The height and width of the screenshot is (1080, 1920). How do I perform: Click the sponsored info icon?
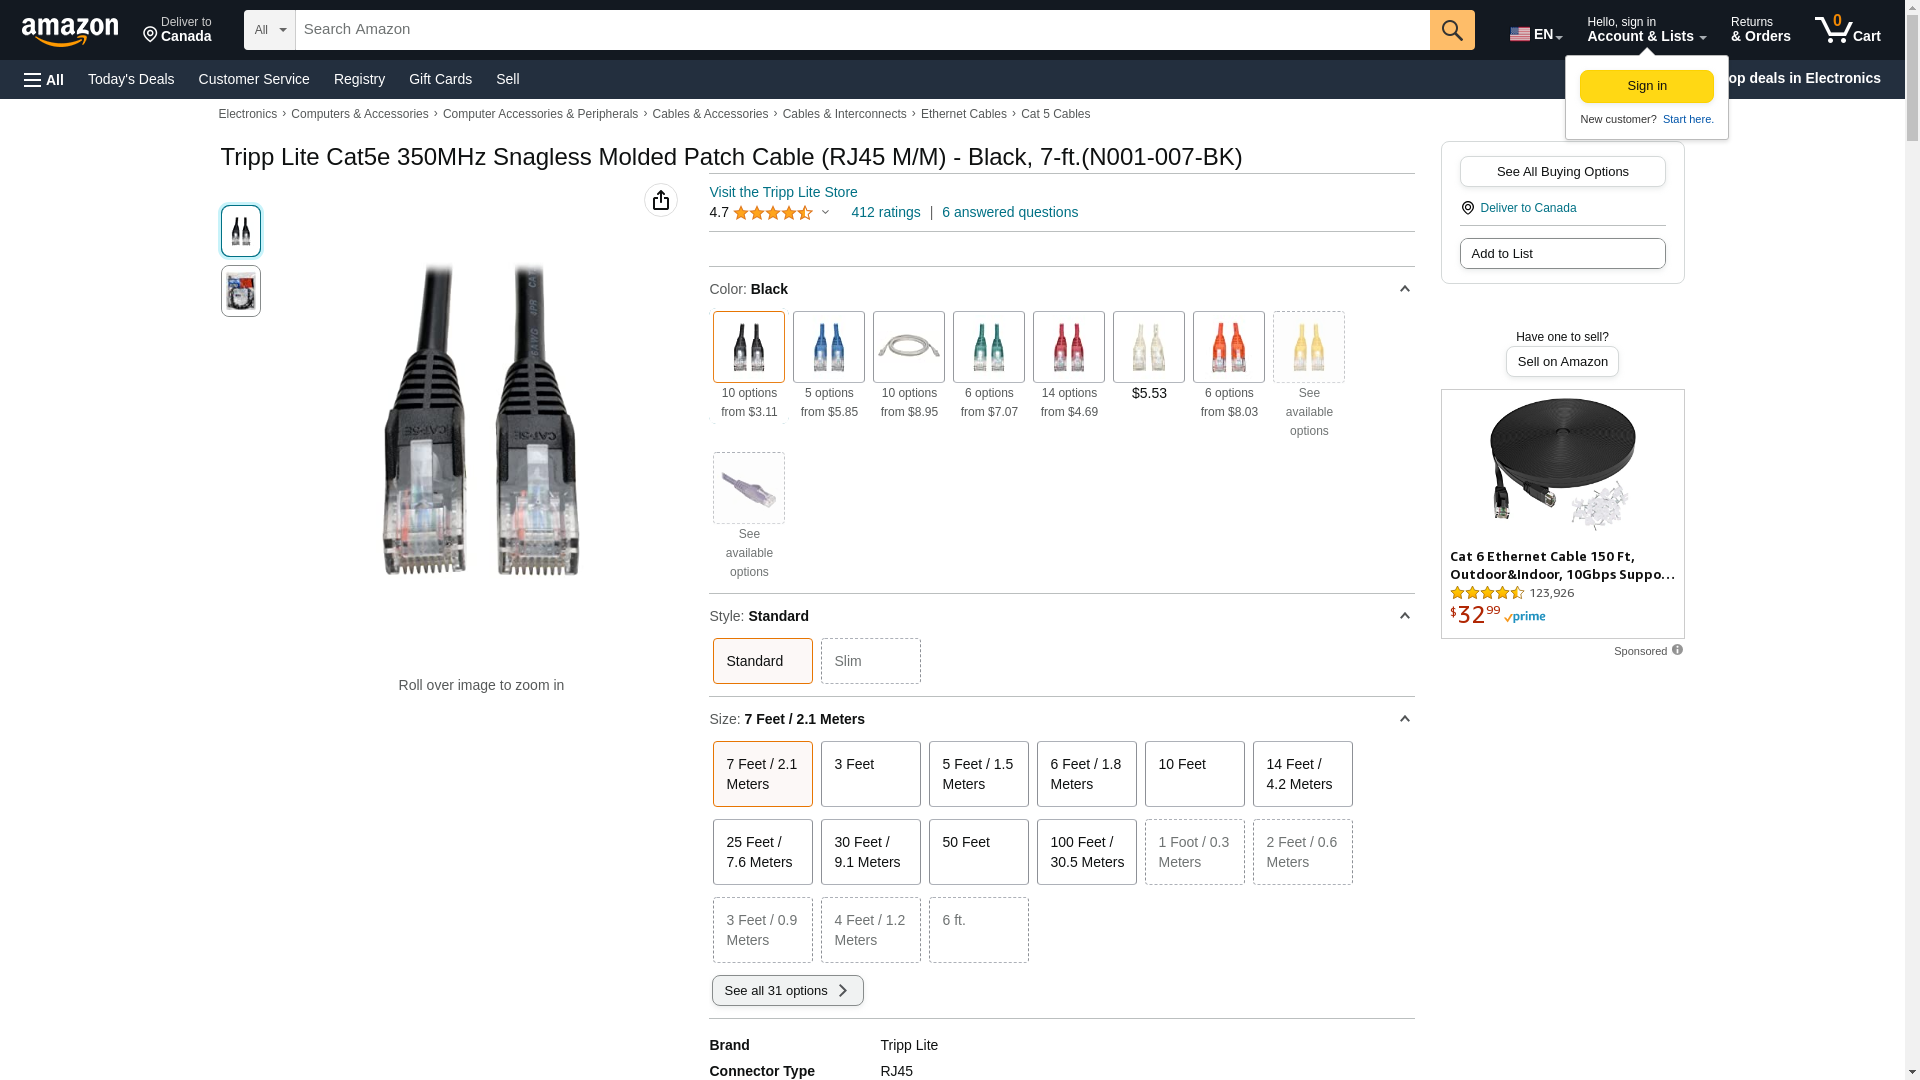pos(1677,650)
